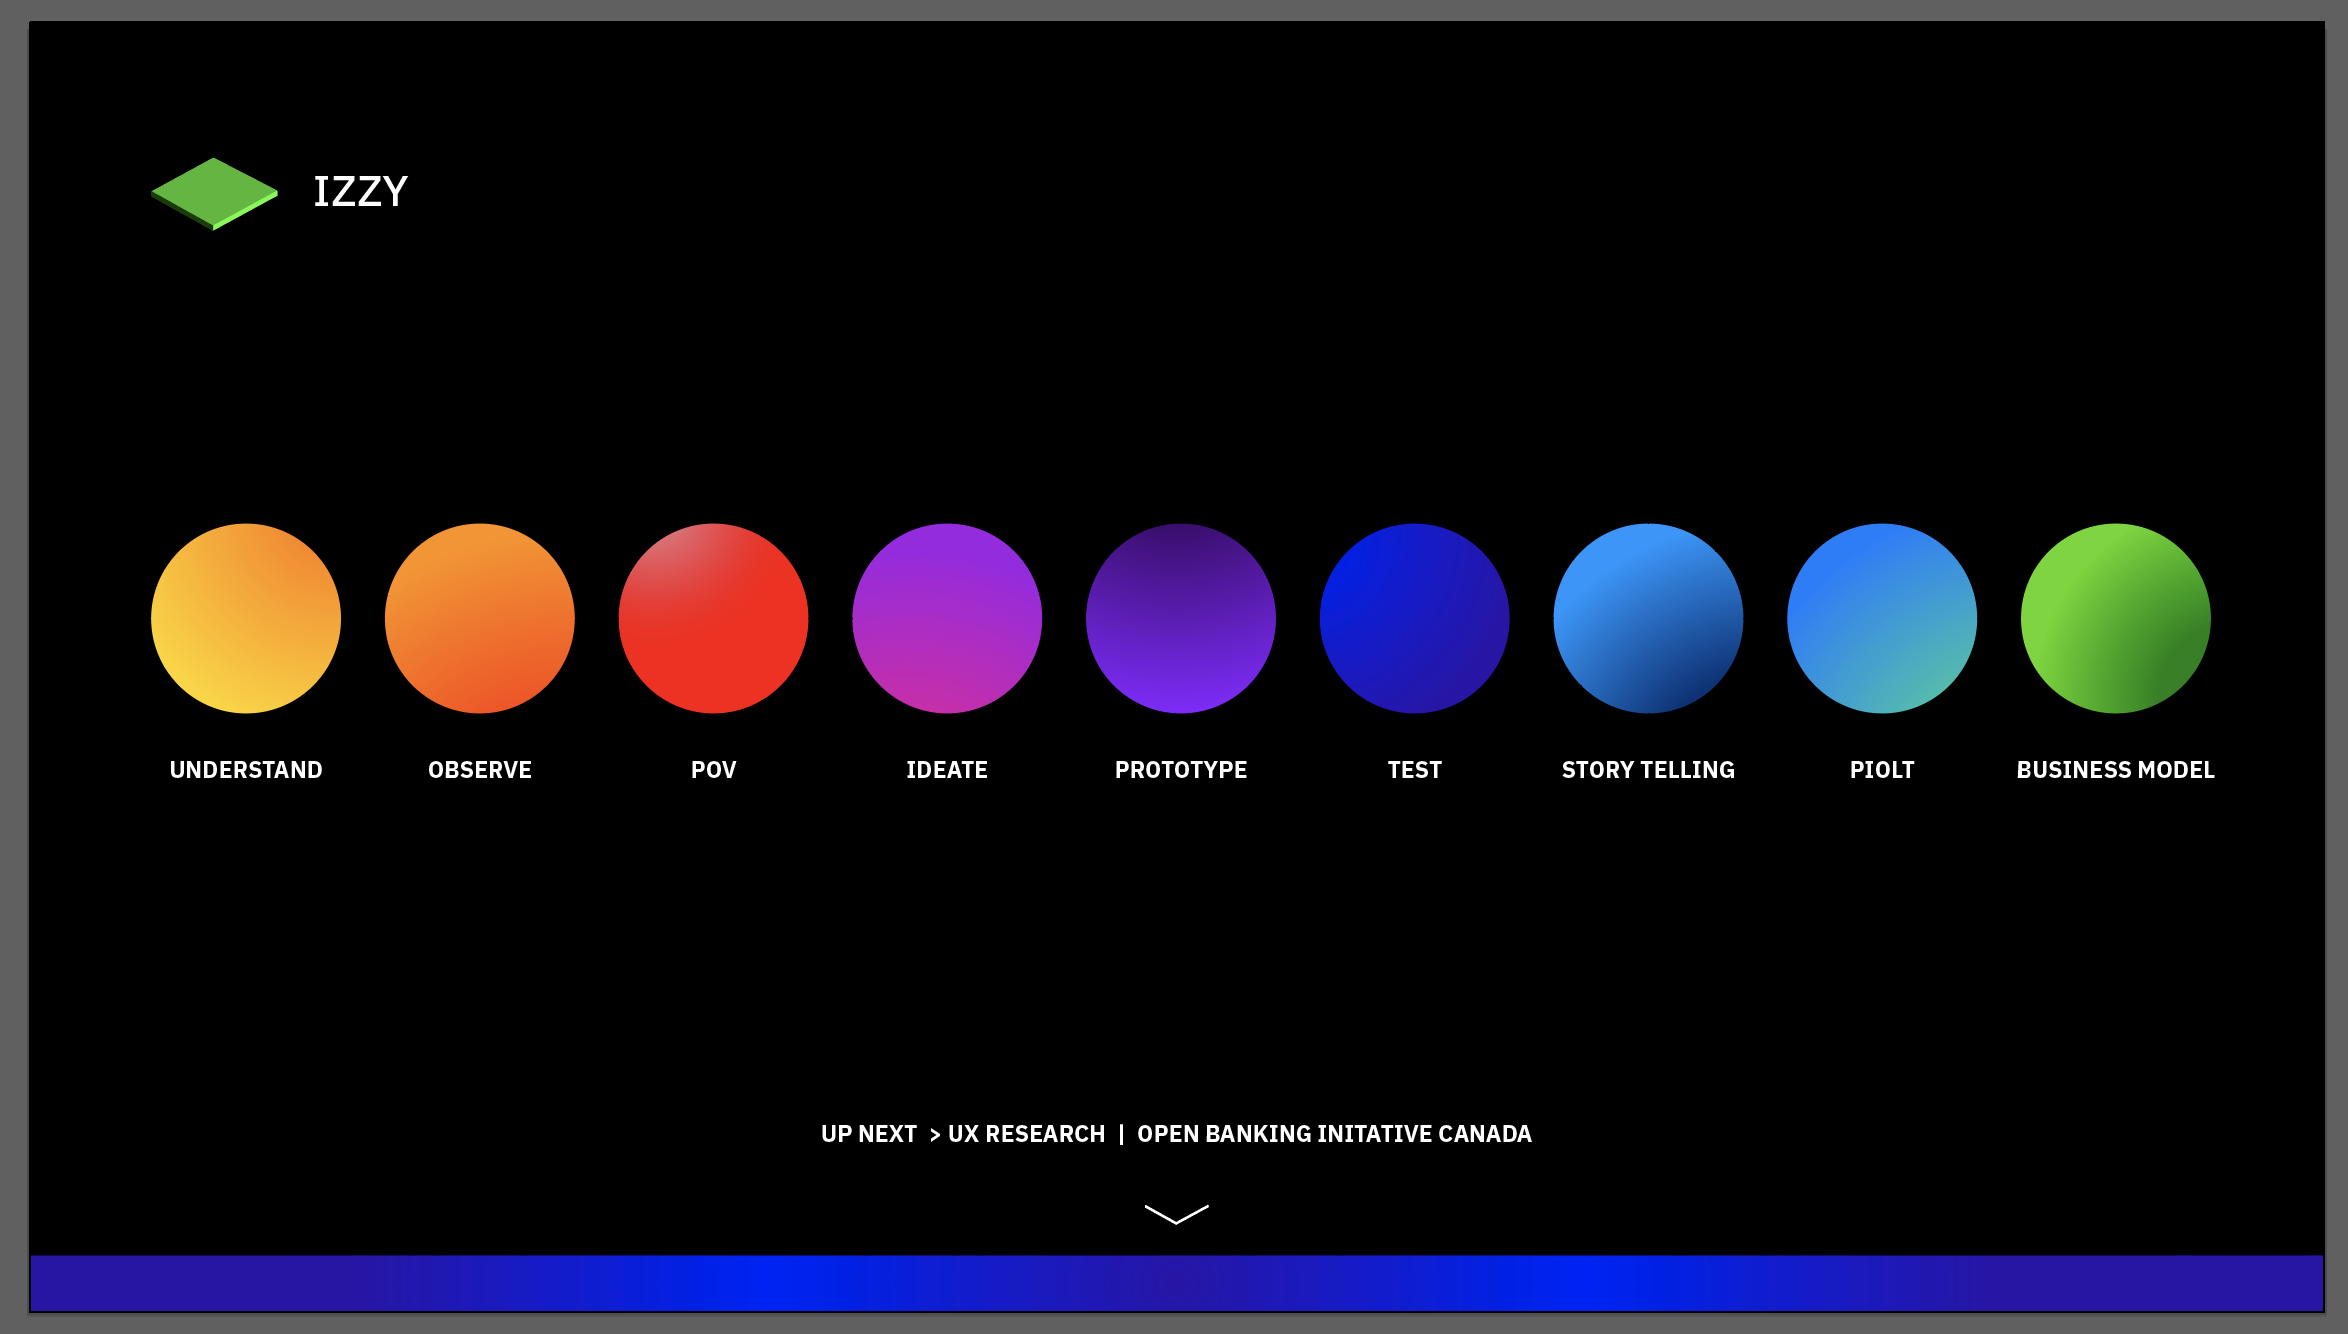2348x1334 pixels.
Task: Select the orange Observe circle
Action: click(x=480, y=618)
